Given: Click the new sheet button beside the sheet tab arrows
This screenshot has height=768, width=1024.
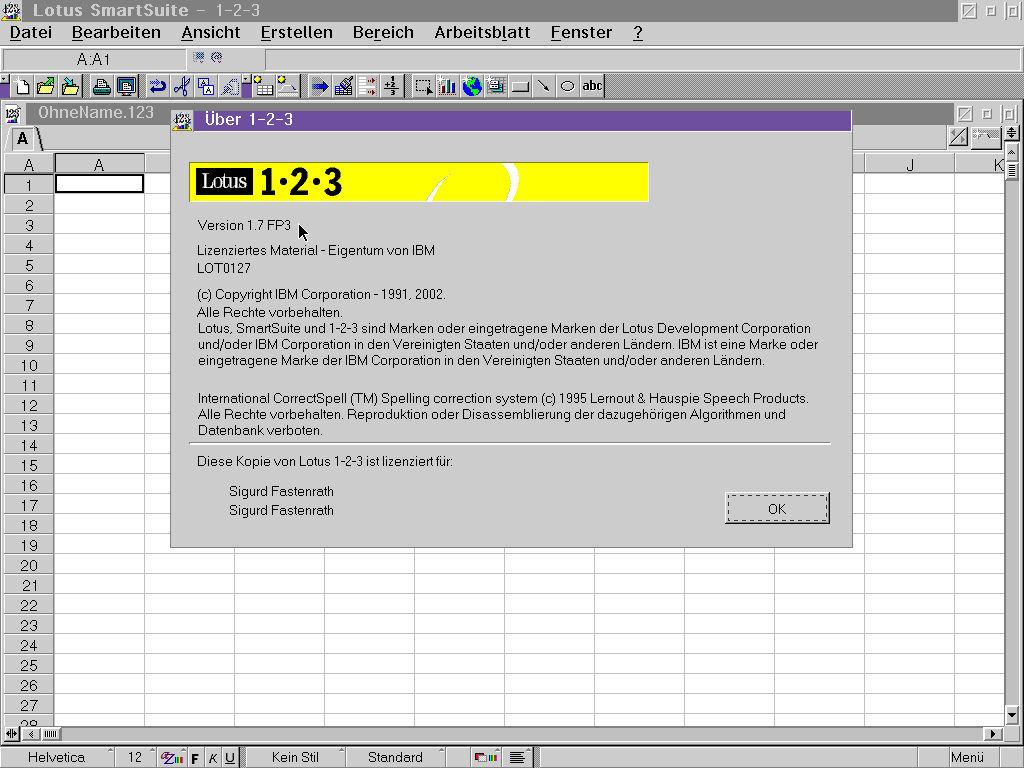Looking at the screenshot, I should click(985, 136).
